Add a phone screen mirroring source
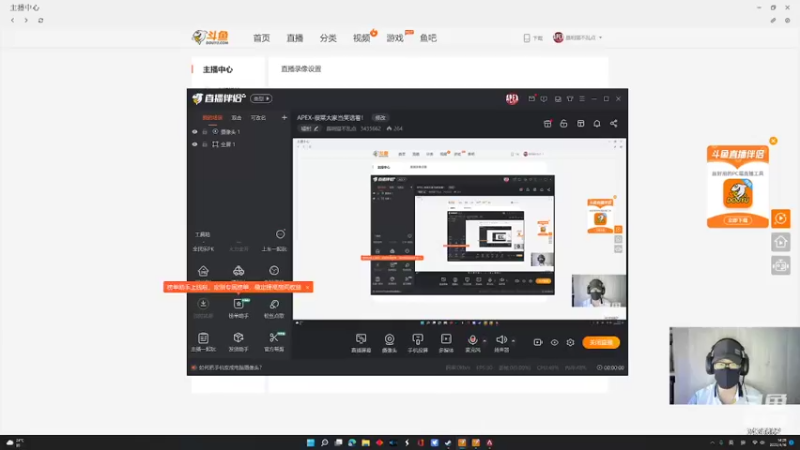This screenshot has height=450, width=800. (417, 343)
